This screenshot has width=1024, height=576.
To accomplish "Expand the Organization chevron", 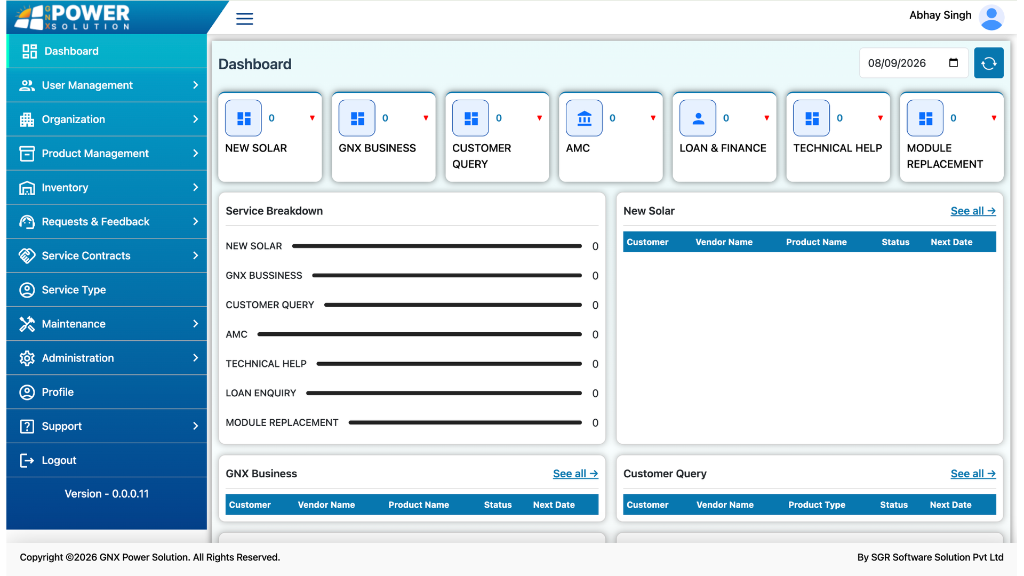I will (x=195, y=120).
